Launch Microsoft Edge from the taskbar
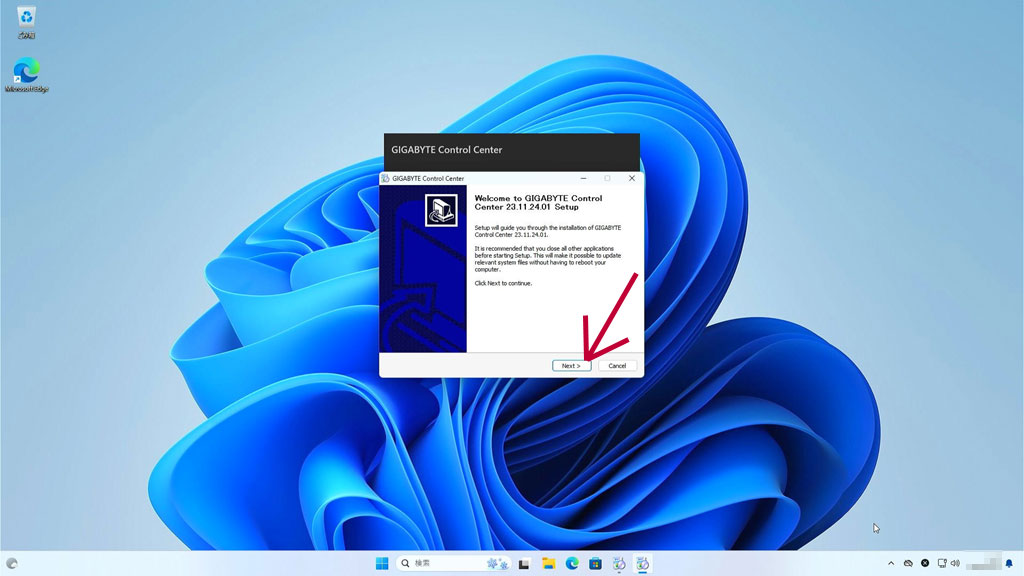Screen dimensions: 1024x576 (x=572, y=564)
